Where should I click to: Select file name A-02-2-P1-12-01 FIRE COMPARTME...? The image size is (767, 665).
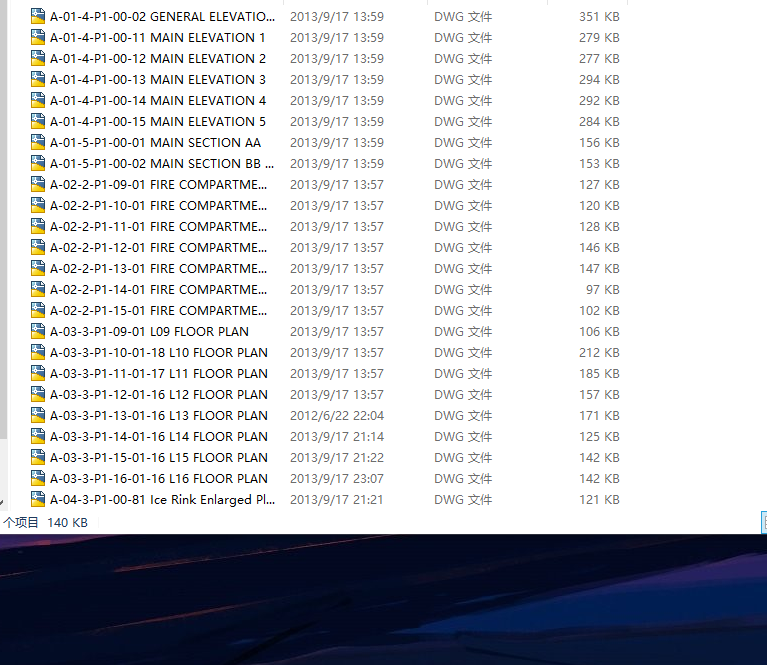[158, 248]
